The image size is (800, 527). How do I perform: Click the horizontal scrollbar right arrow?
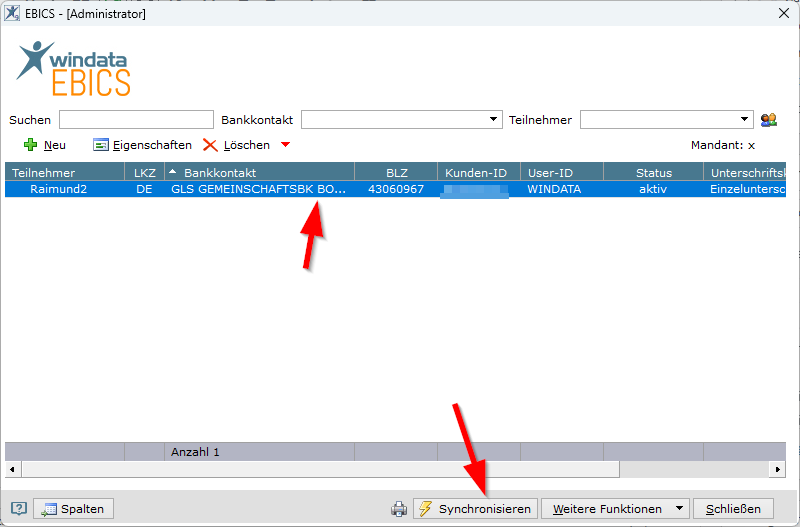click(777, 469)
